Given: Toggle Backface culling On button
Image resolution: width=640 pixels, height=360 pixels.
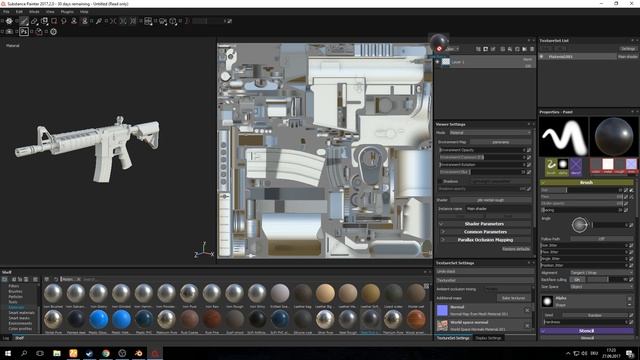Looking at the screenshot, I should 578,280.
